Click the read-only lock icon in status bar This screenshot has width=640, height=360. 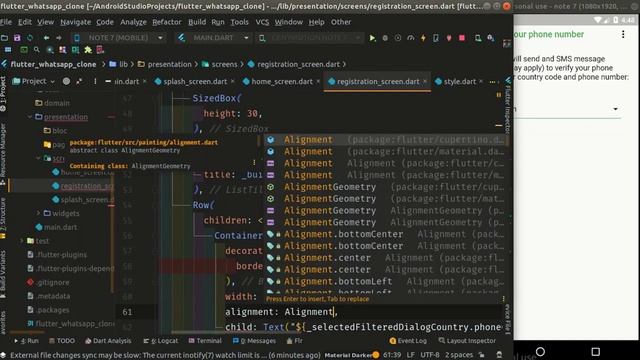(482, 355)
